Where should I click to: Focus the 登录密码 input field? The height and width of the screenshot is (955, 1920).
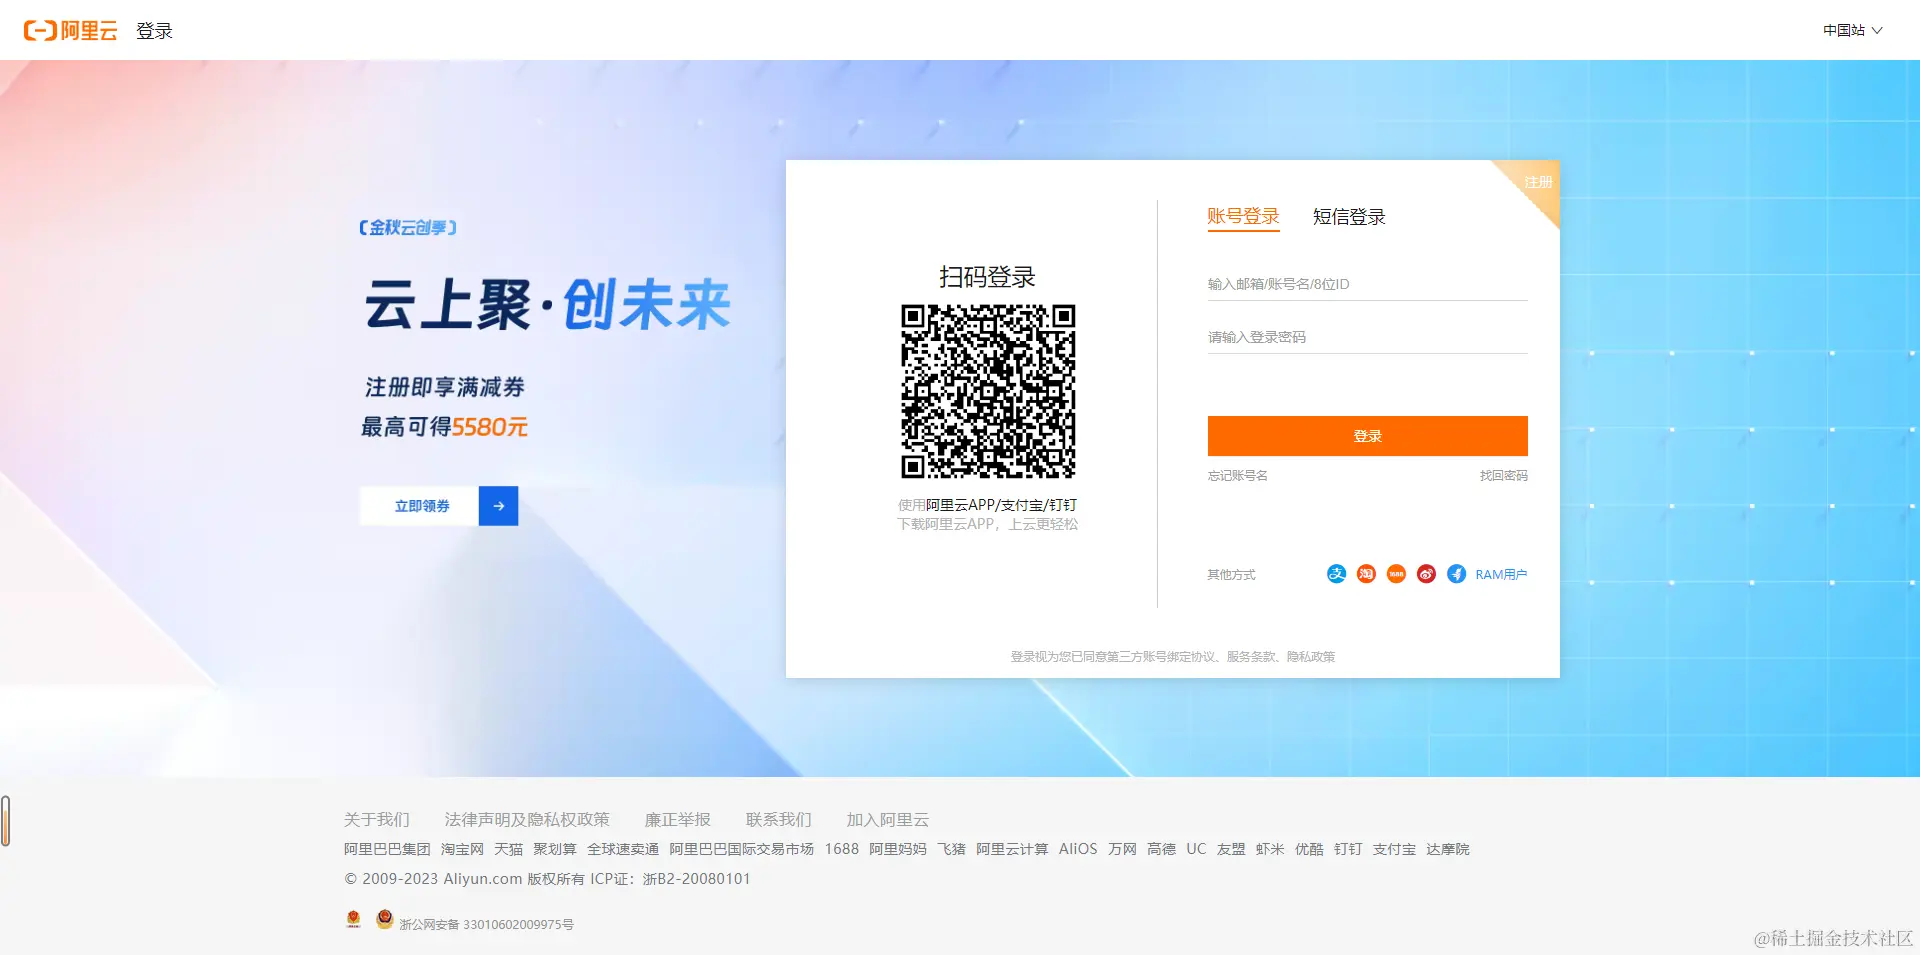[x=1367, y=337]
